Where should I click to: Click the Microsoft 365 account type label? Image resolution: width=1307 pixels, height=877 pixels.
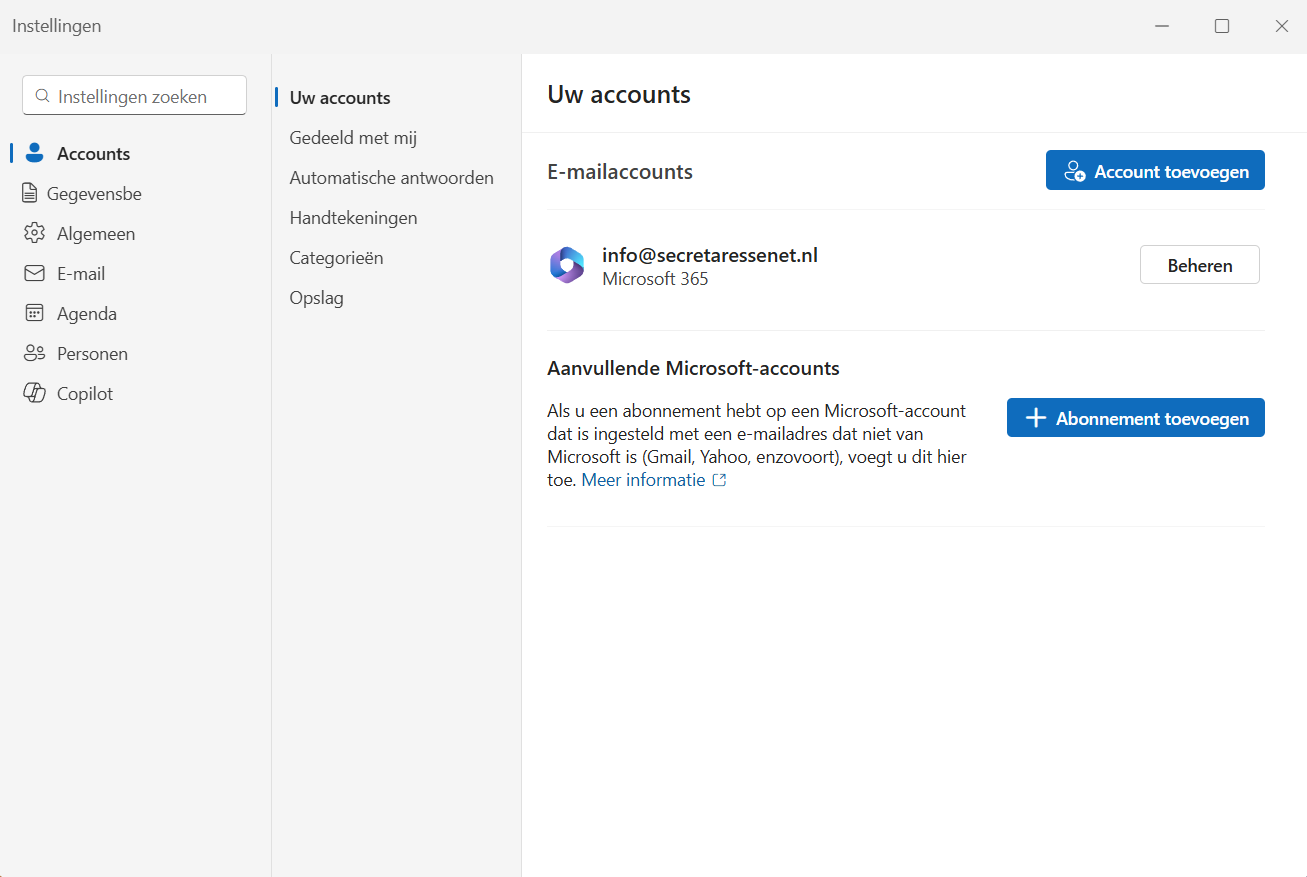(655, 279)
